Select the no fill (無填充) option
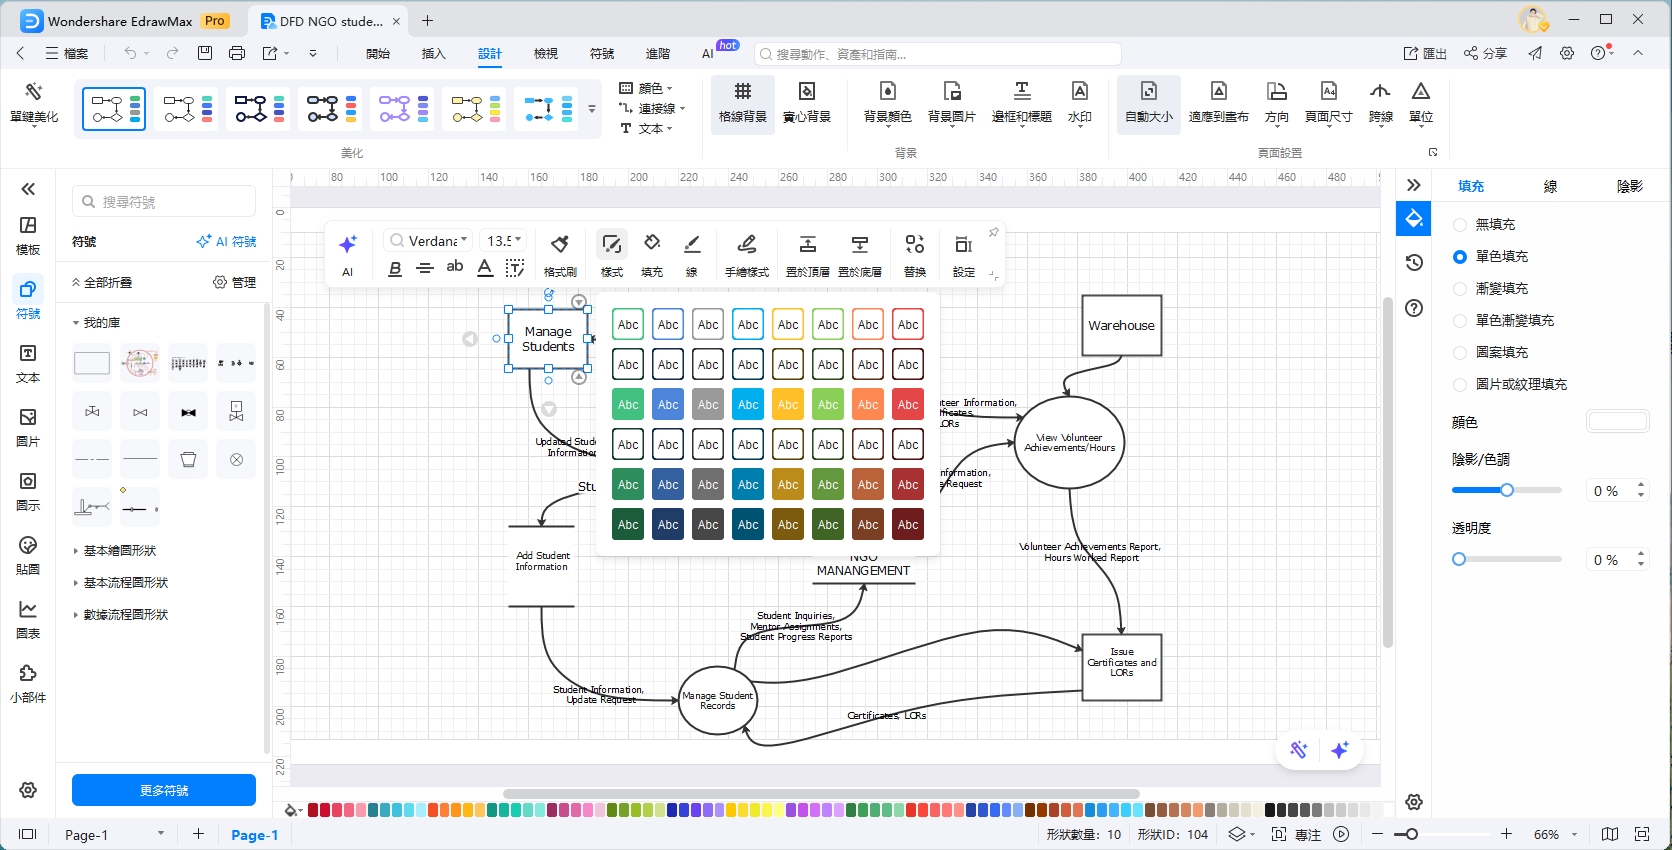This screenshot has width=1672, height=850. coord(1460,225)
